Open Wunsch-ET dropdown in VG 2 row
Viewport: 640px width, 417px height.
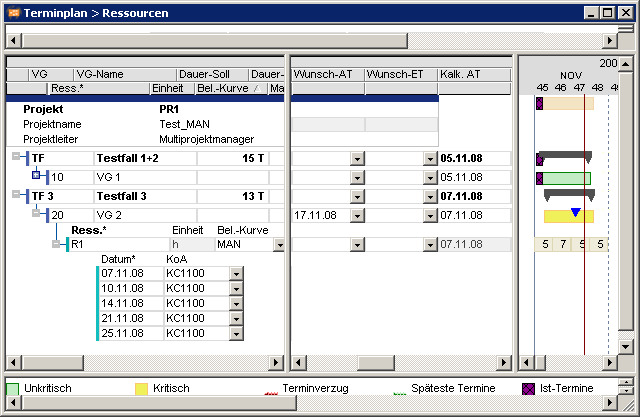pos(430,215)
